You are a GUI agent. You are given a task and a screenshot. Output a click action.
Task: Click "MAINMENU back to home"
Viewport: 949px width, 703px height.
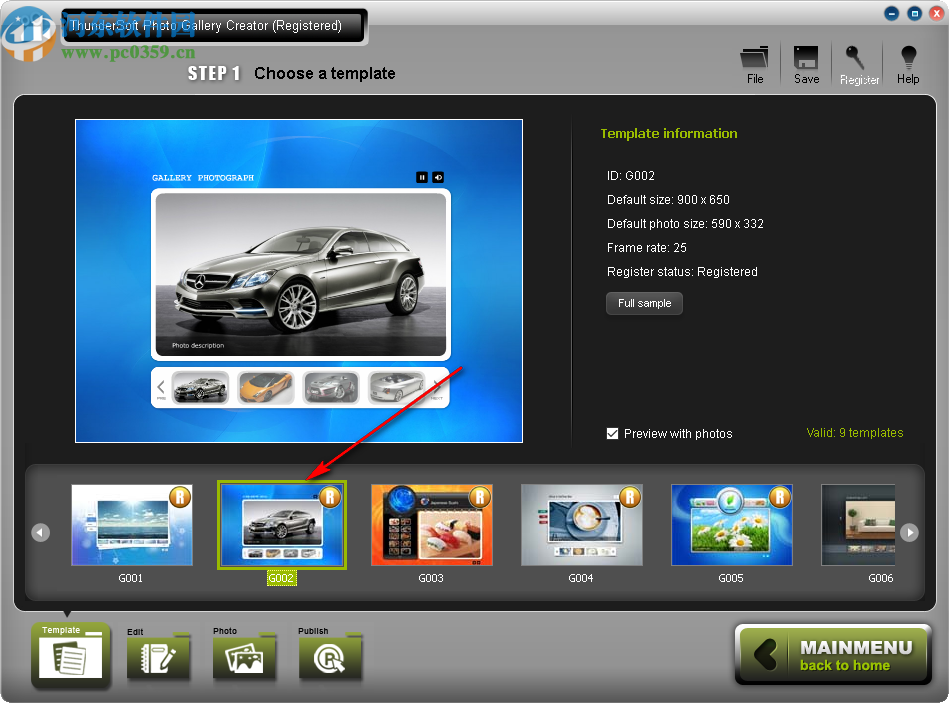pyautogui.click(x=832, y=655)
